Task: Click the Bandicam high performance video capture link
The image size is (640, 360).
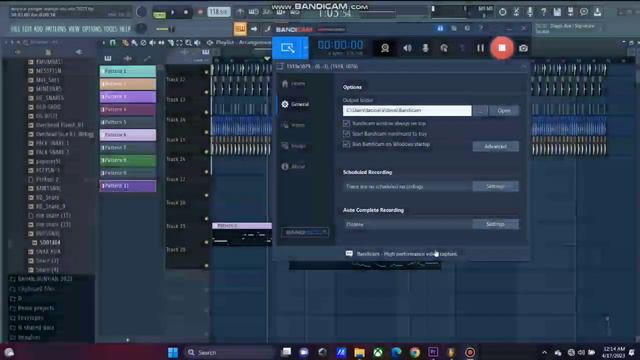Action: click(407, 254)
